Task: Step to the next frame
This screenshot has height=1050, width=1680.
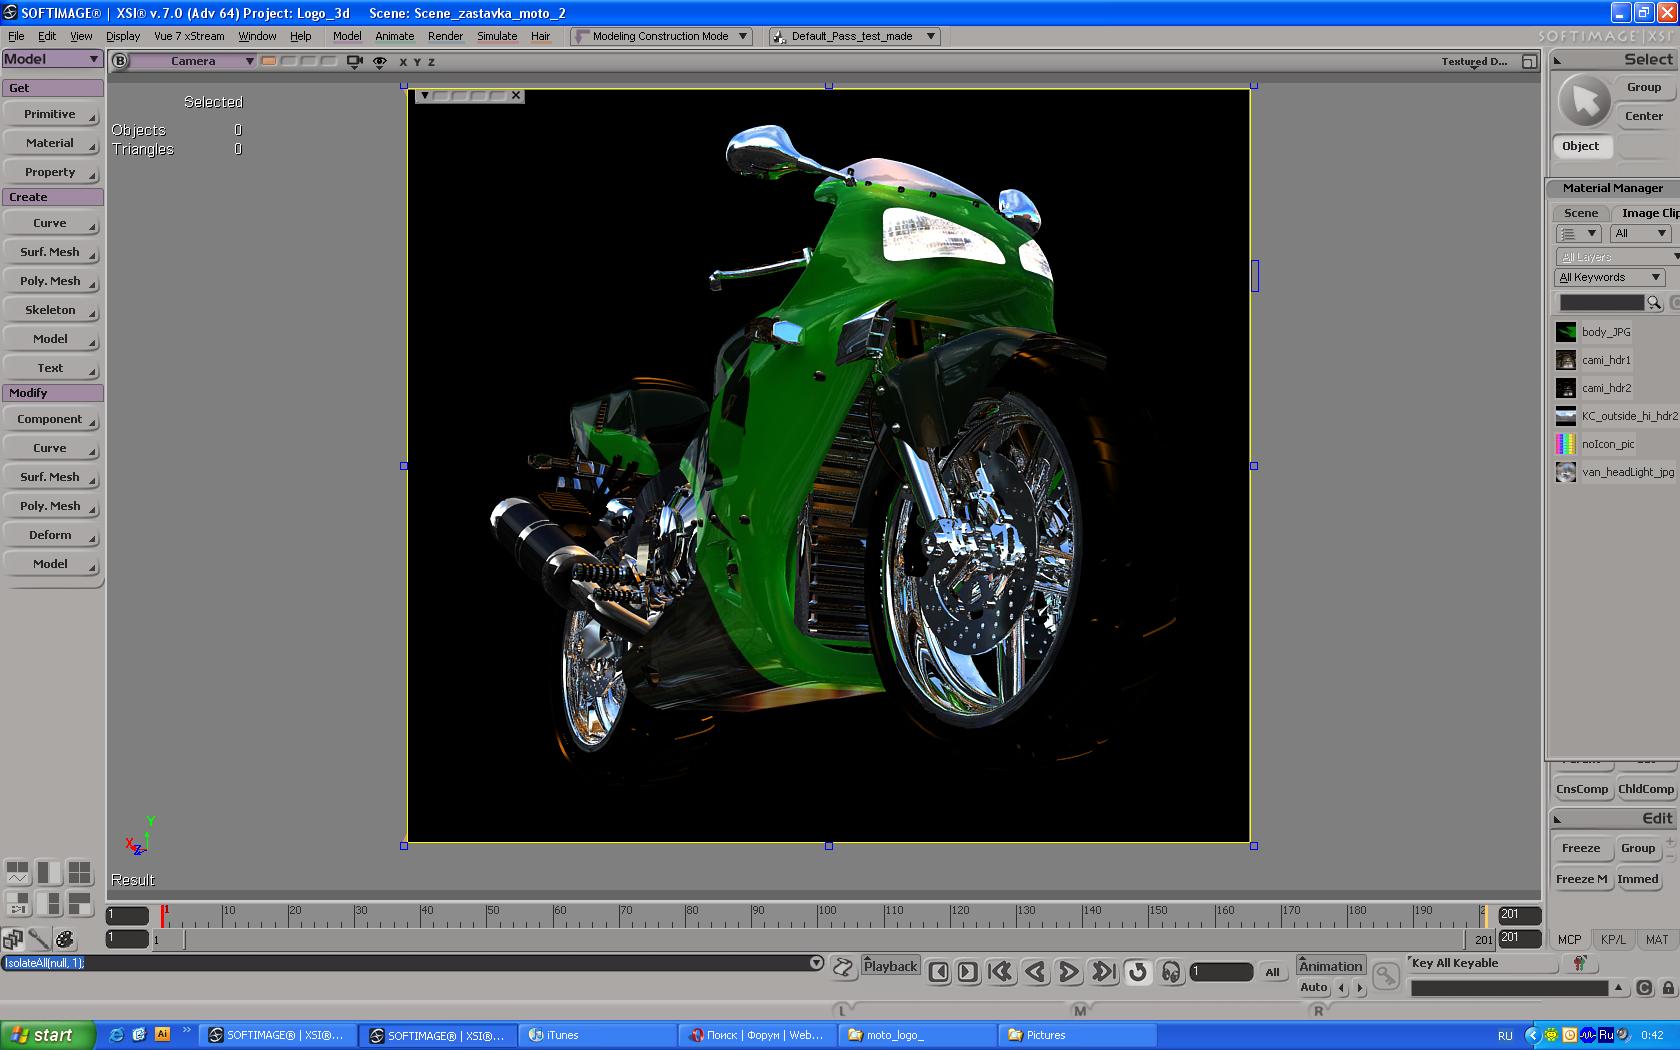Action: click(967, 971)
